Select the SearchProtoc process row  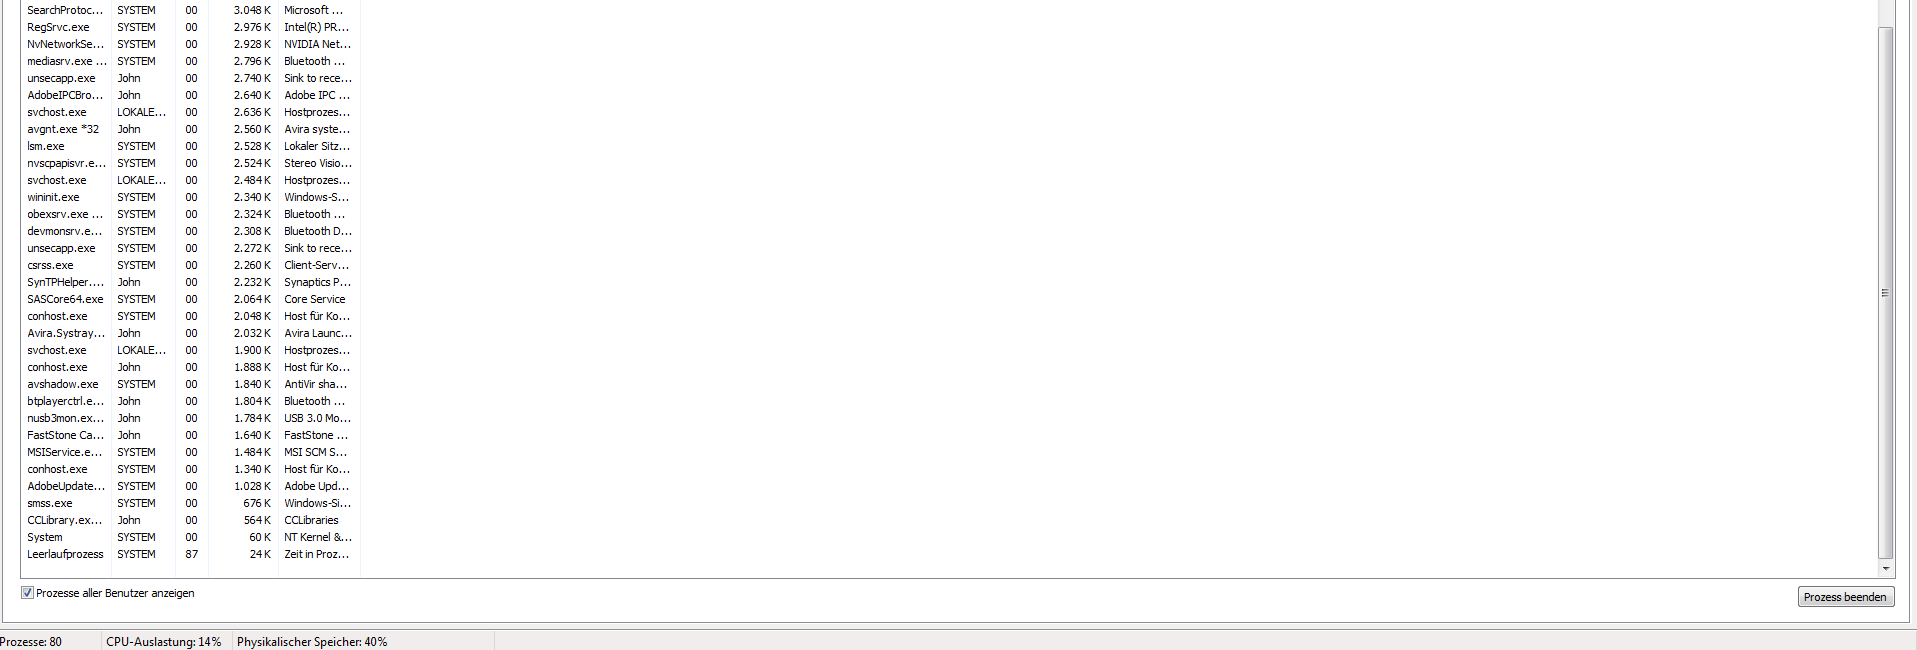coord(191,10)
